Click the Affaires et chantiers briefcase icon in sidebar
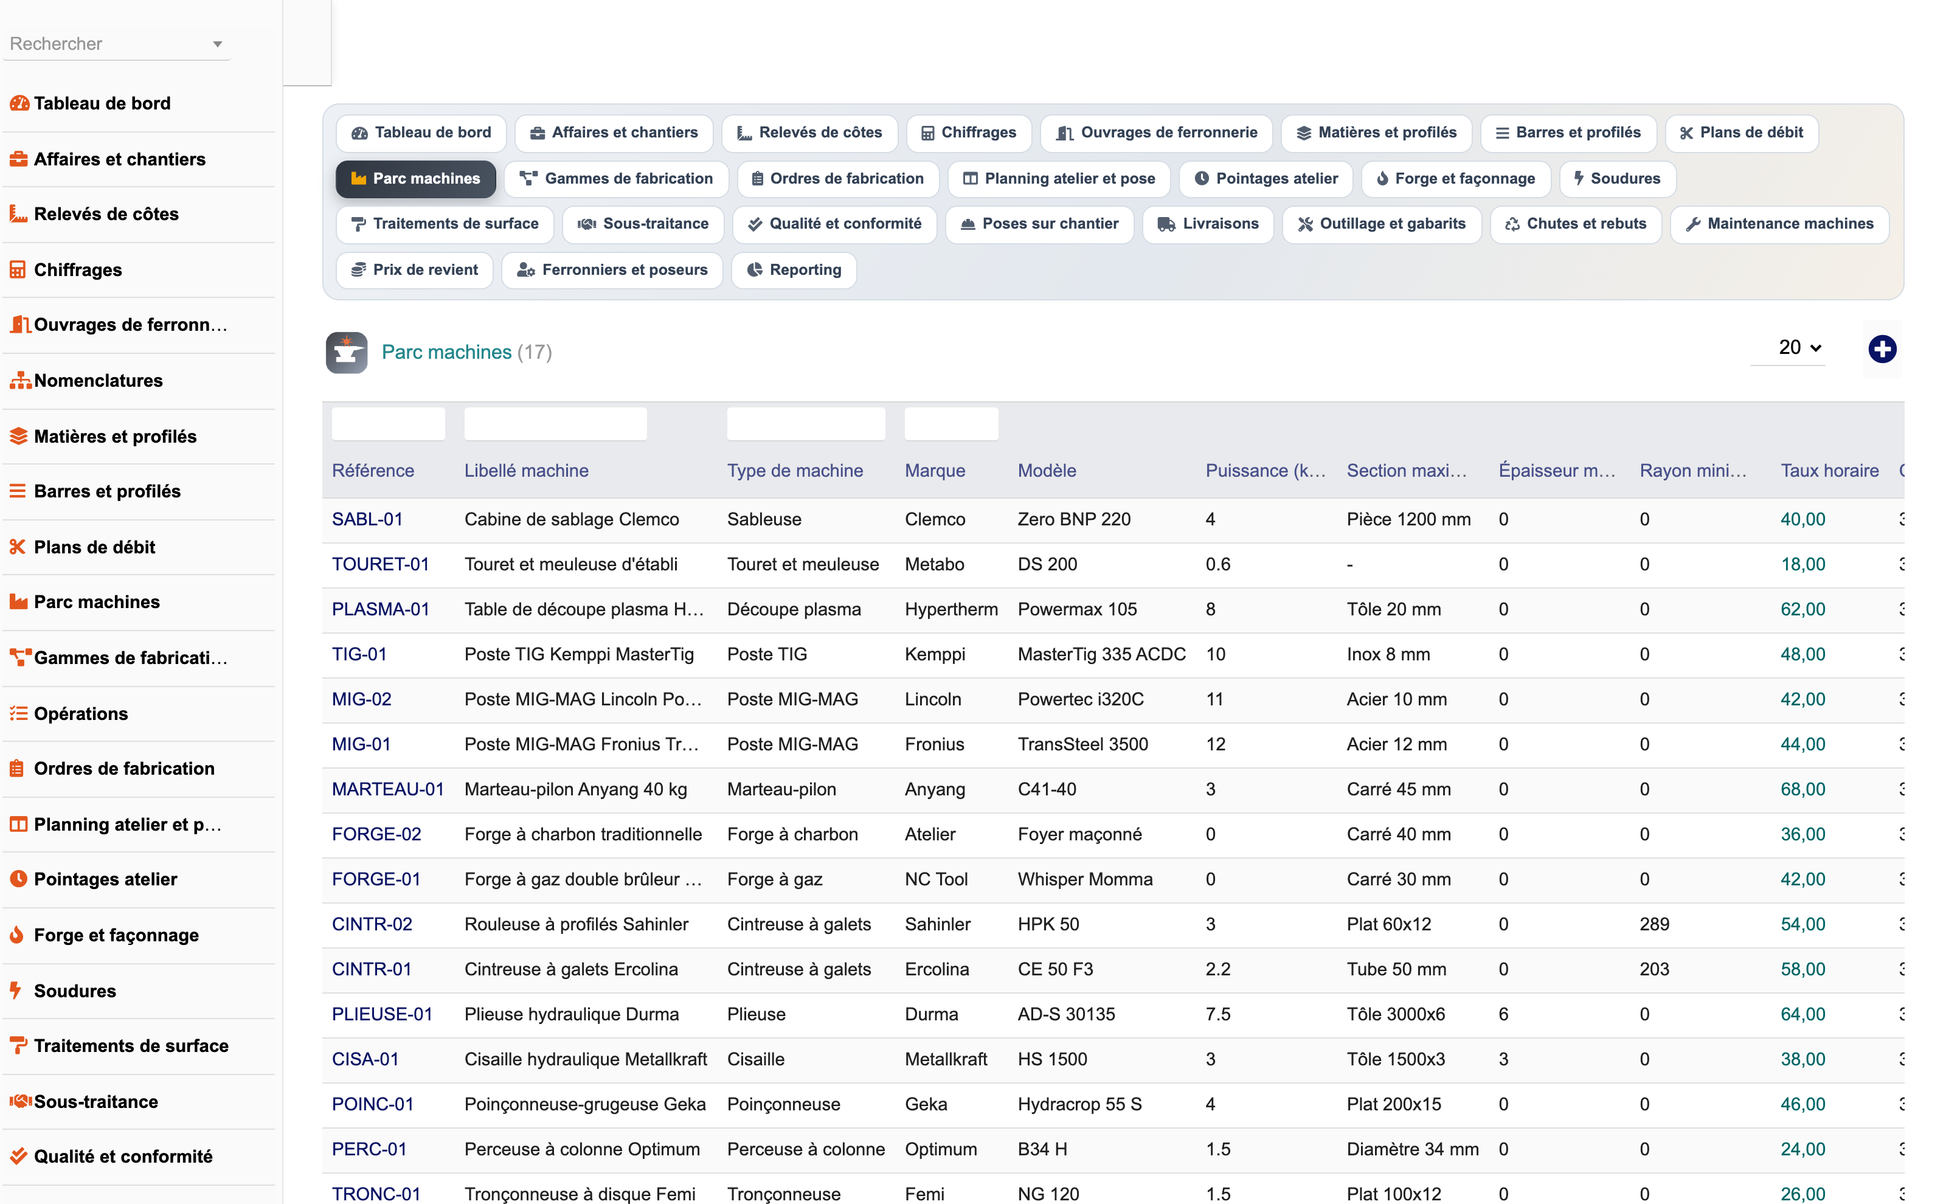 pyautogui.click(x=19, y=159)
